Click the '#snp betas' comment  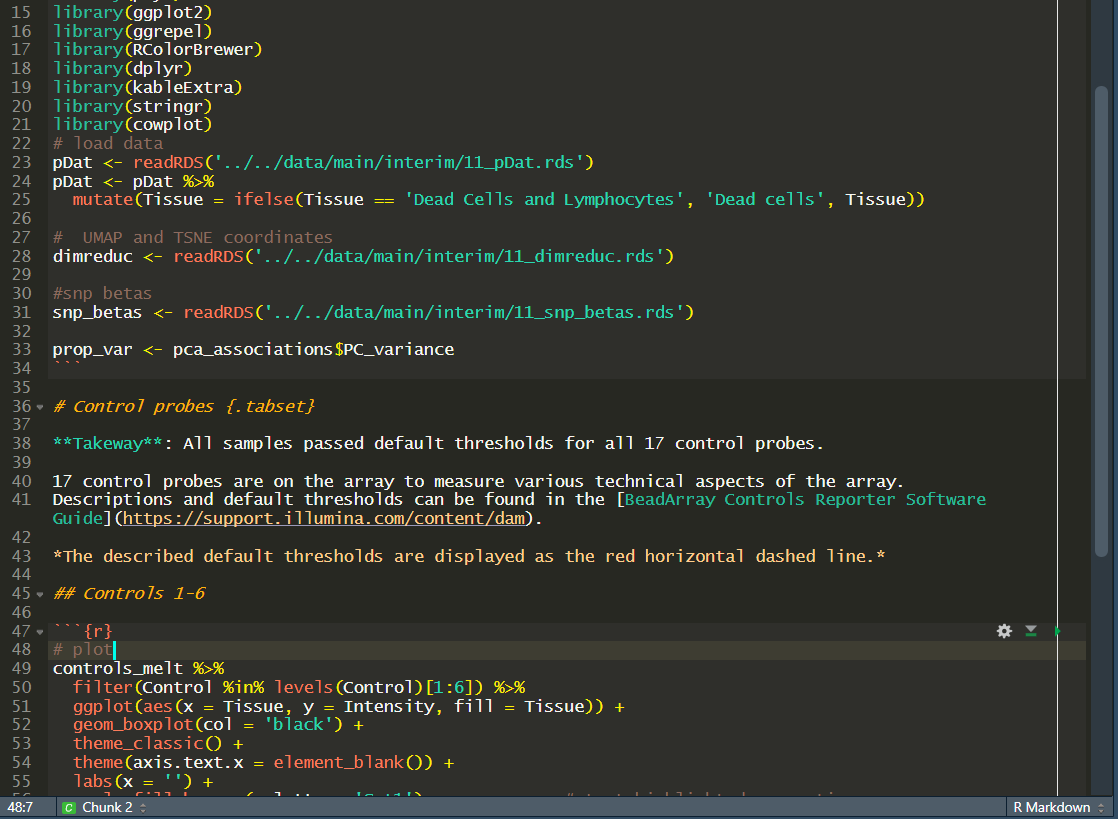[102, 294]
